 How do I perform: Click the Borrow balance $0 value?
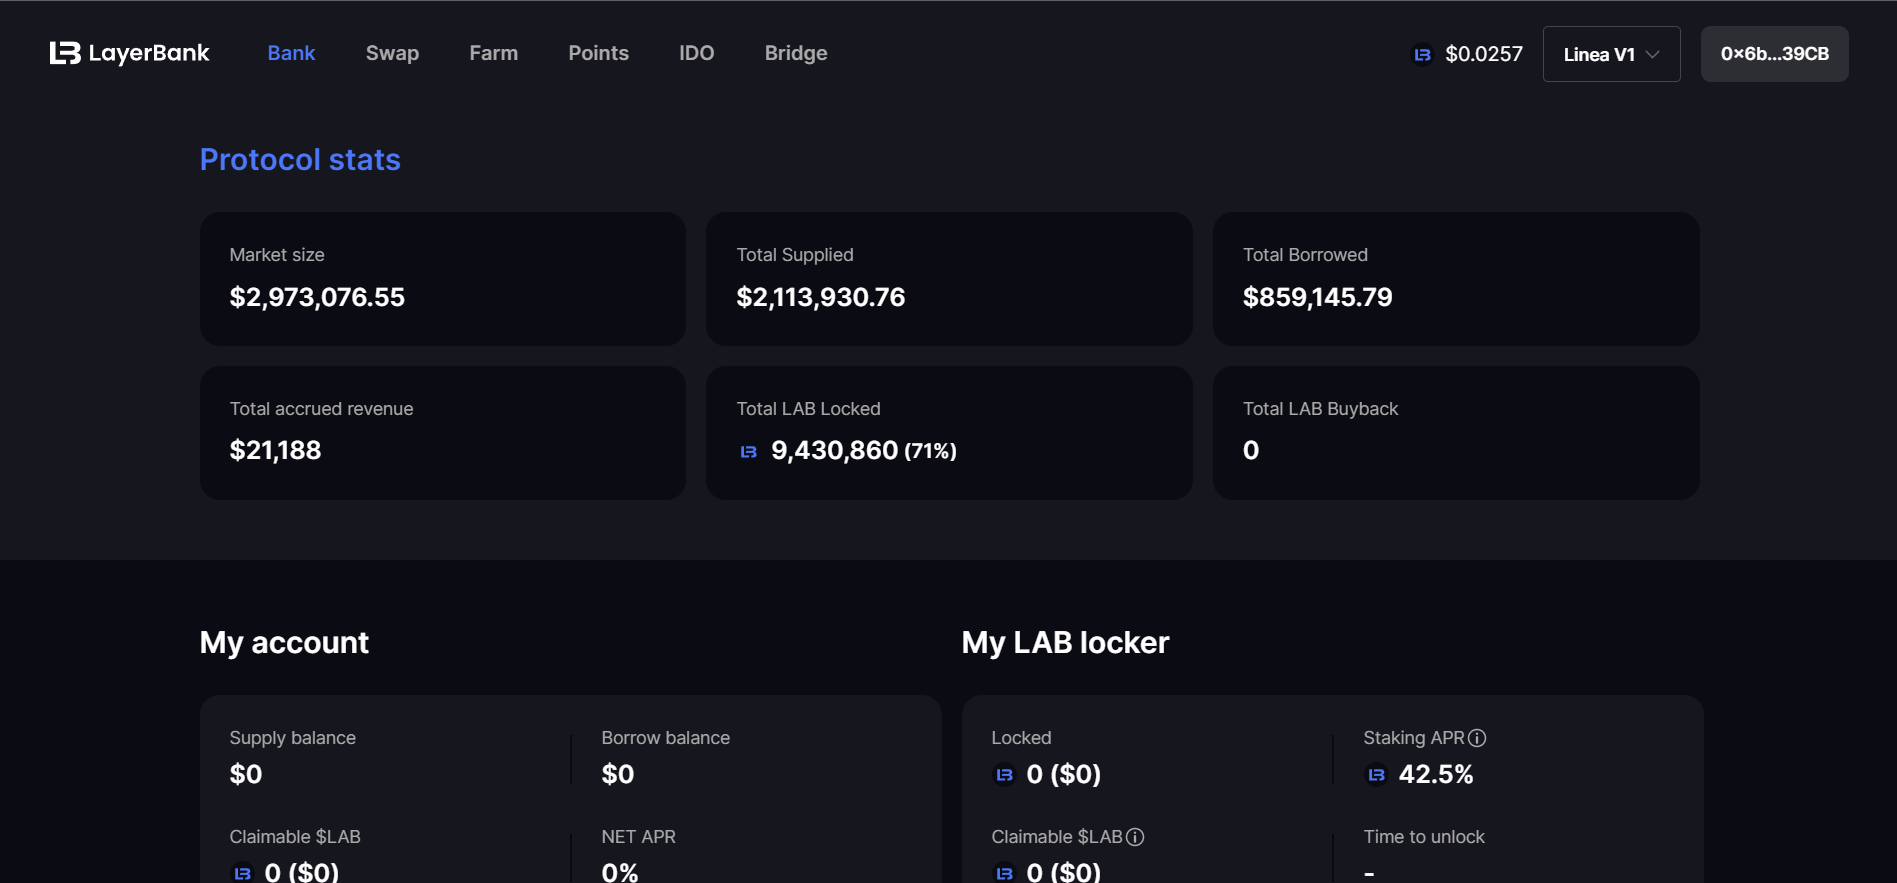tap(618, 774)
